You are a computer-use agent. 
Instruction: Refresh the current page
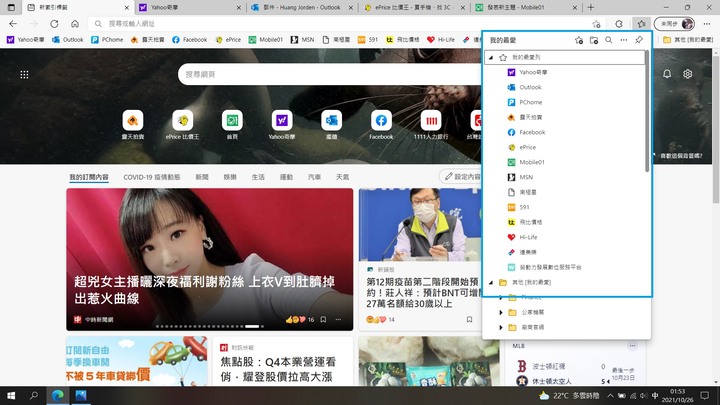pyautogui.click(x=54, y=24)
